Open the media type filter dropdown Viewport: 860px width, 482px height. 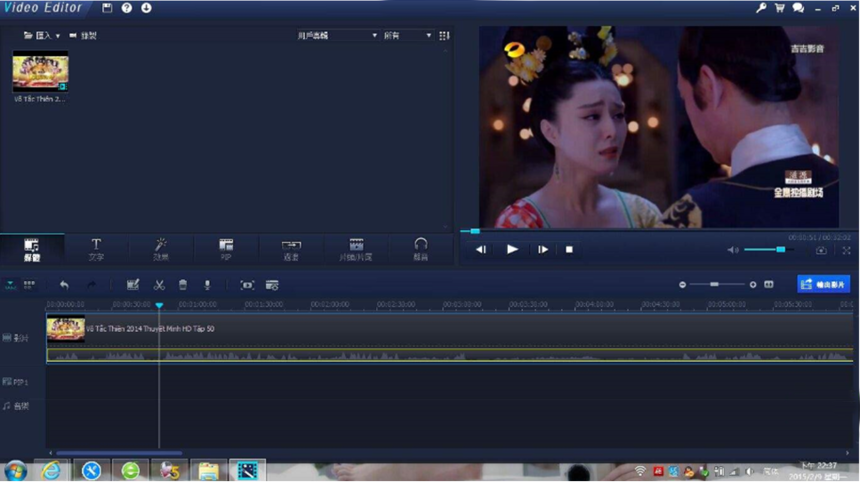tap(408, 35)
